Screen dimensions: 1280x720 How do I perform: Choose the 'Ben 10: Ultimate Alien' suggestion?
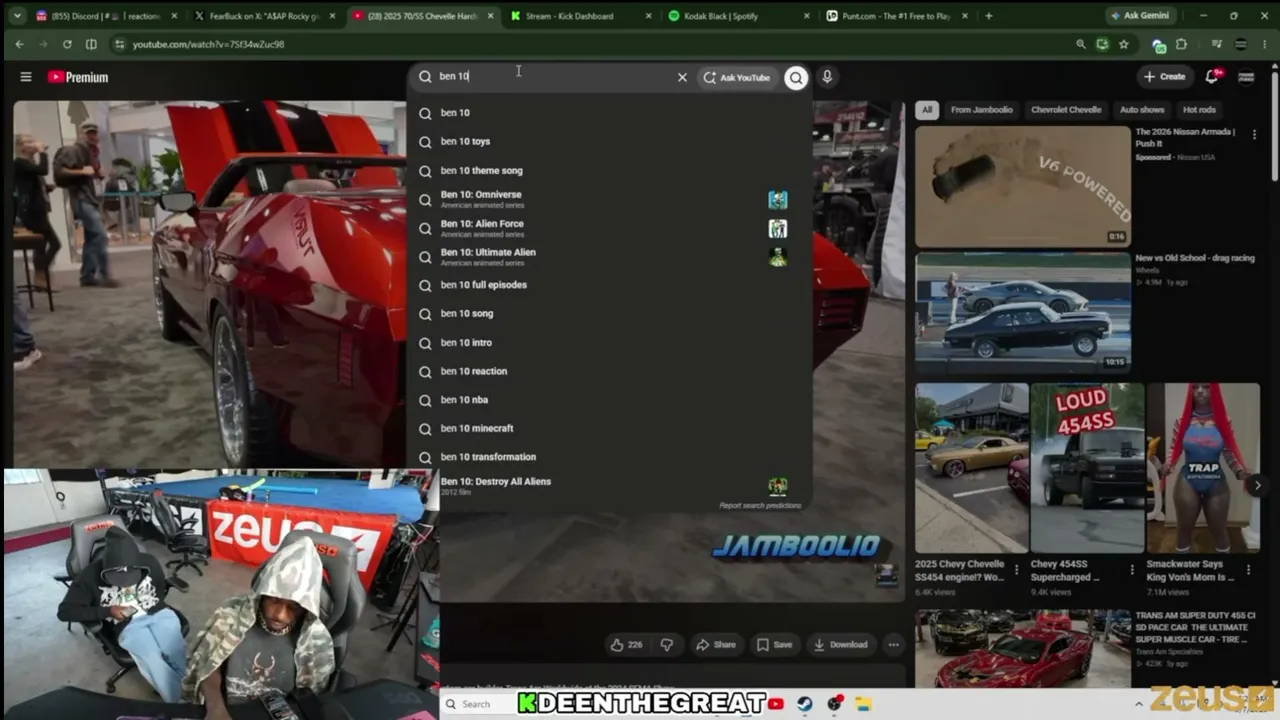(610, 256)
